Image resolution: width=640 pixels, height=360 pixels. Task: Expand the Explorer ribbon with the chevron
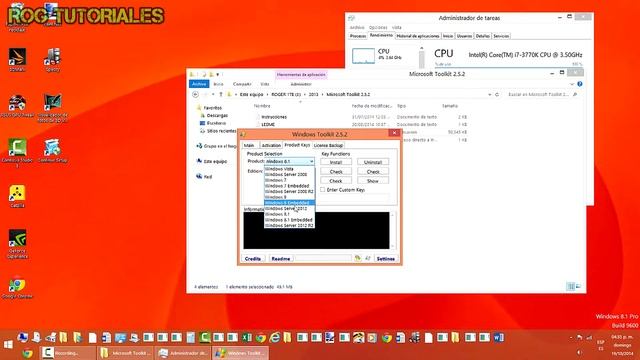[572, 84]
